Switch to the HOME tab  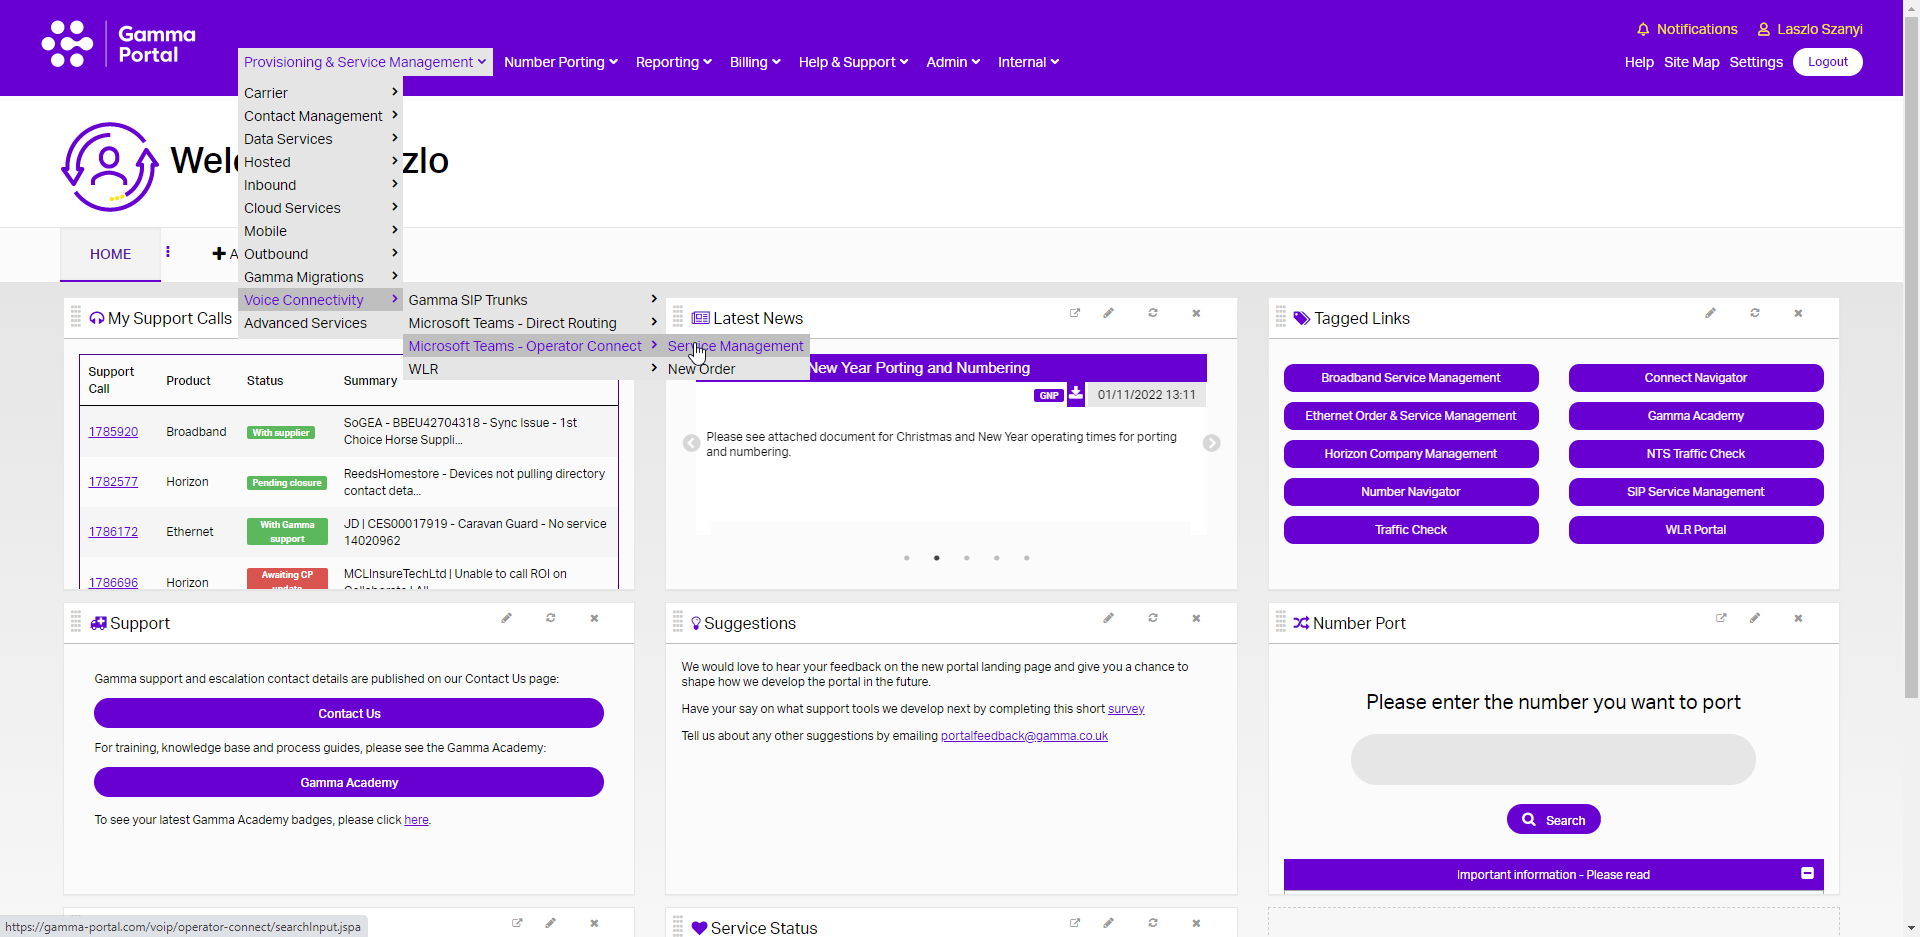110,254
